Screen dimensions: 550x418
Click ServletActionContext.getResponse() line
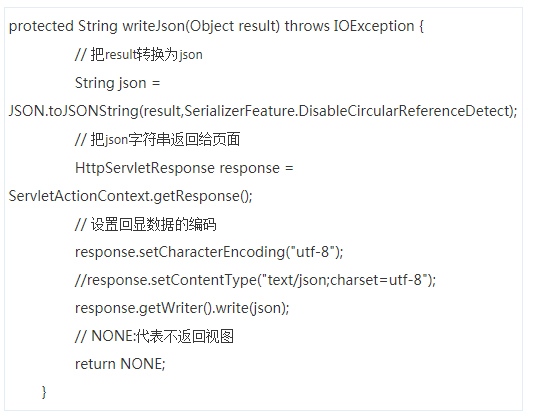click(130, 196)
